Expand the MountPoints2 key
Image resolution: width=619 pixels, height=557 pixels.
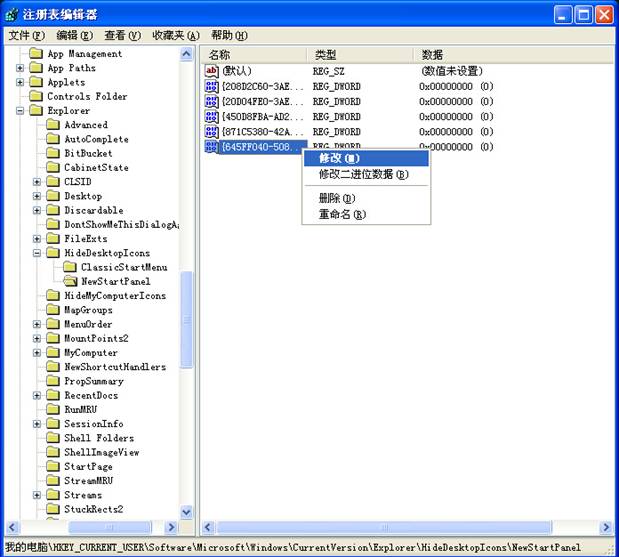37,338
